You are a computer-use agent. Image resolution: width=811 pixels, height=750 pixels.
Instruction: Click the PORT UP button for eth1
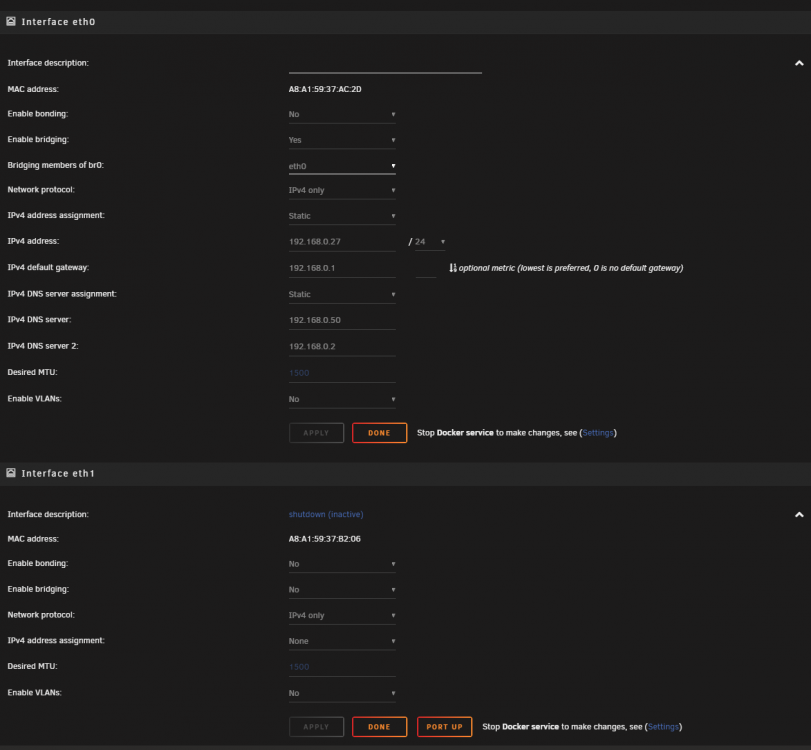444,727
